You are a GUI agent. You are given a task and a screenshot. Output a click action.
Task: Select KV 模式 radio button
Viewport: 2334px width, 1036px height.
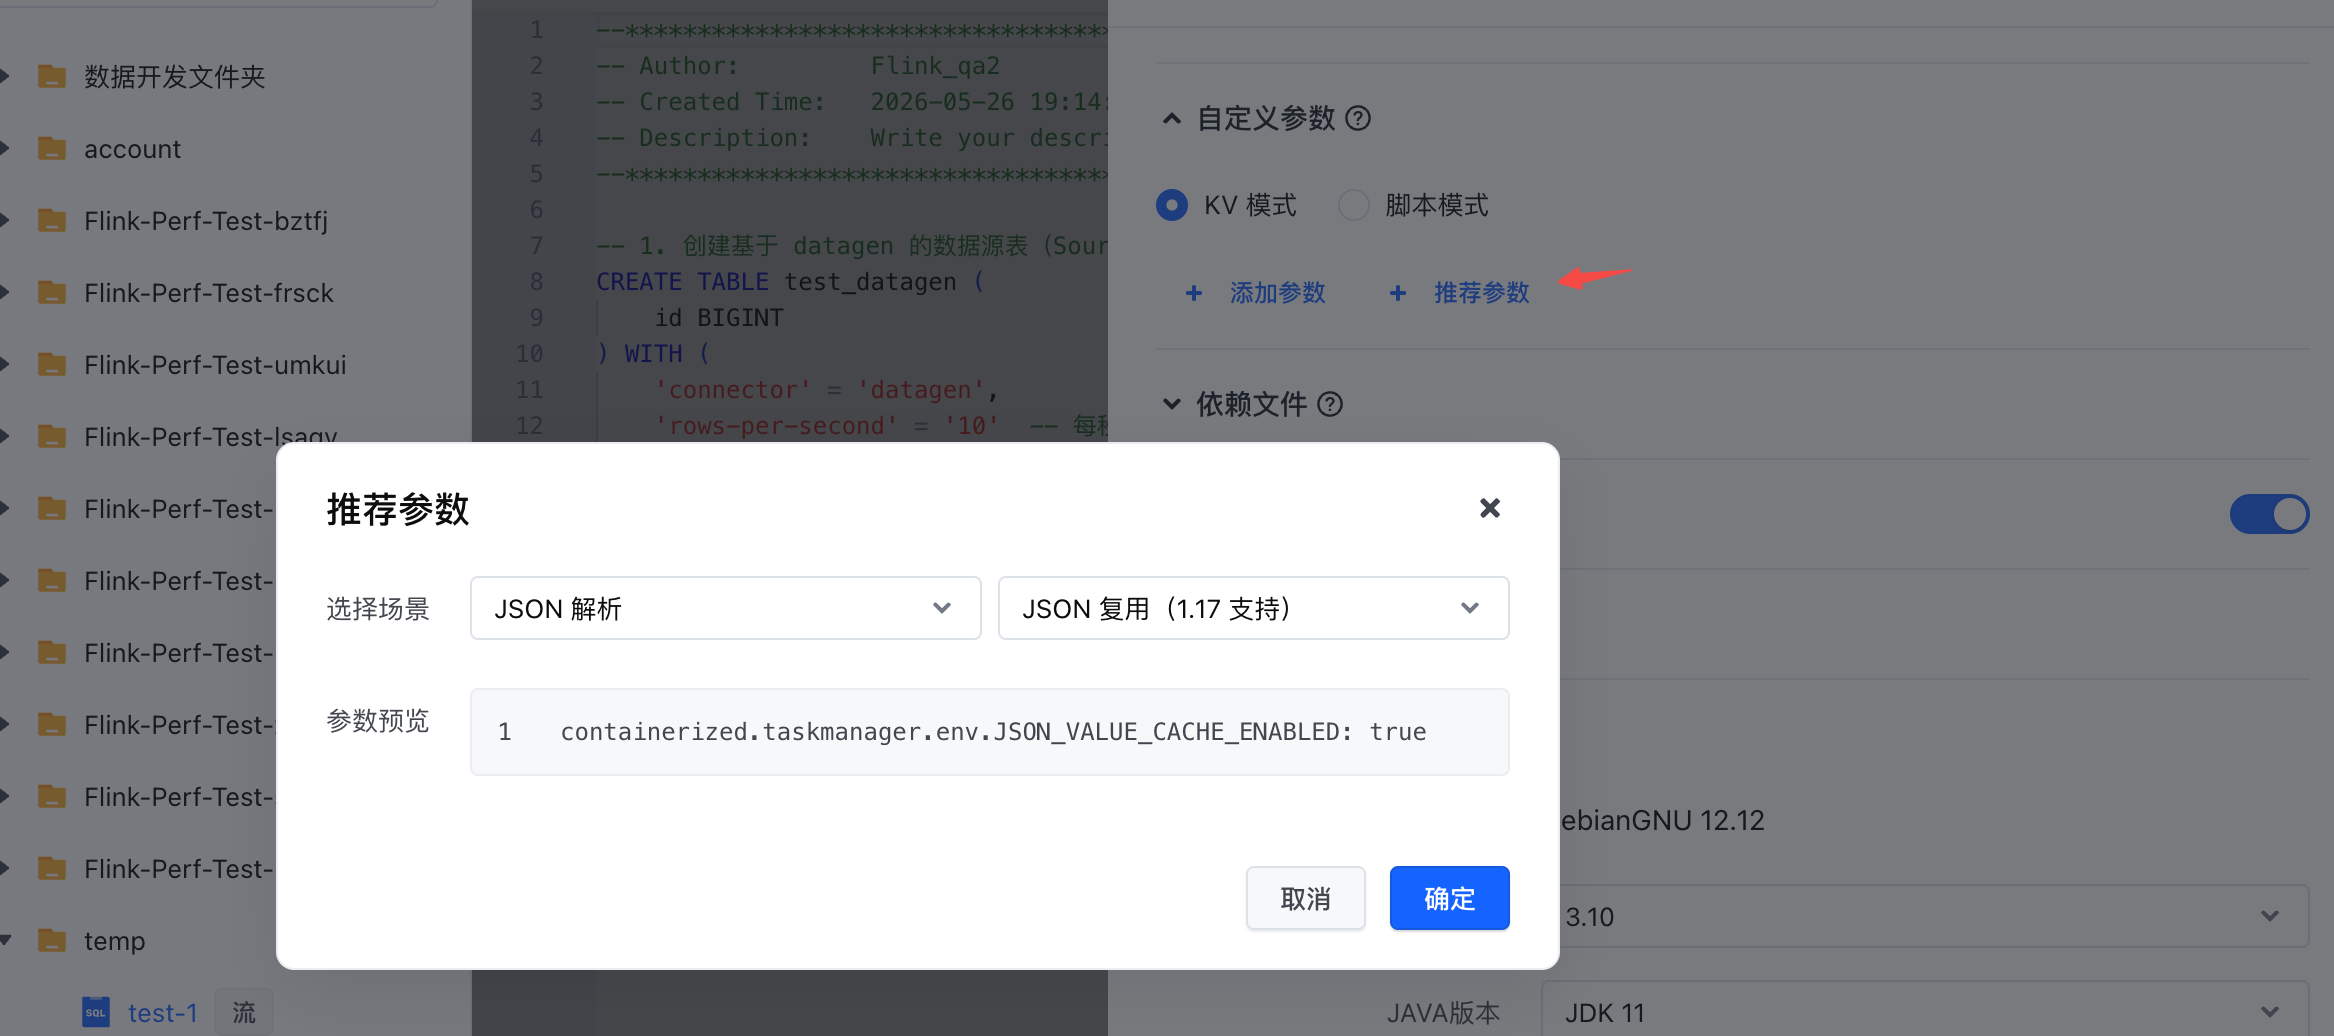tap(1172, 205)
